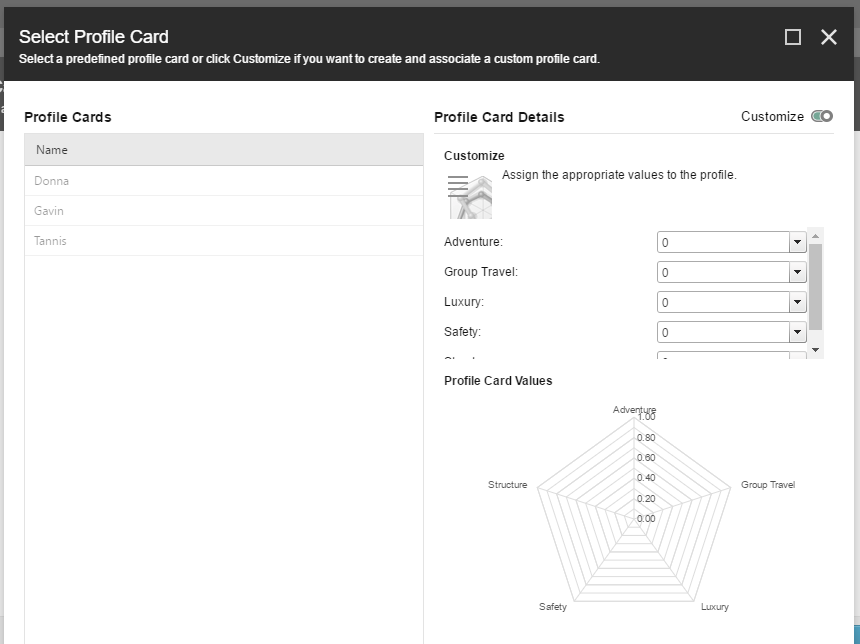
Task: Toggle the Customize switch
Action: pos(822,116)
